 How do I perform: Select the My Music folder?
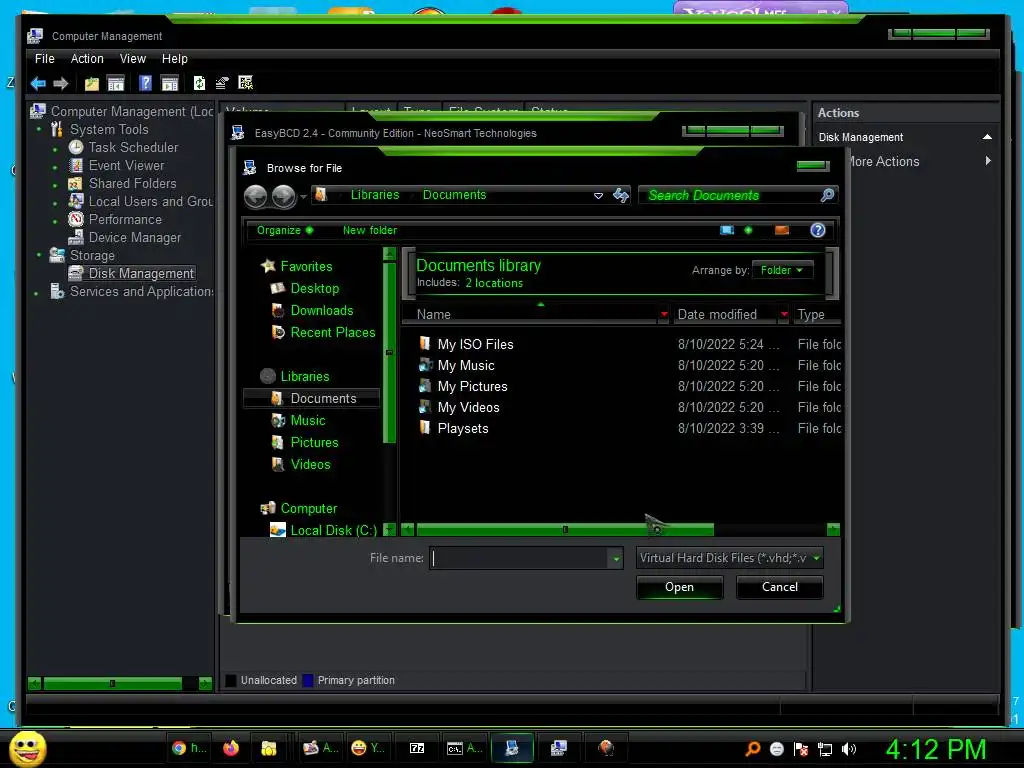(x=466, y=365)
